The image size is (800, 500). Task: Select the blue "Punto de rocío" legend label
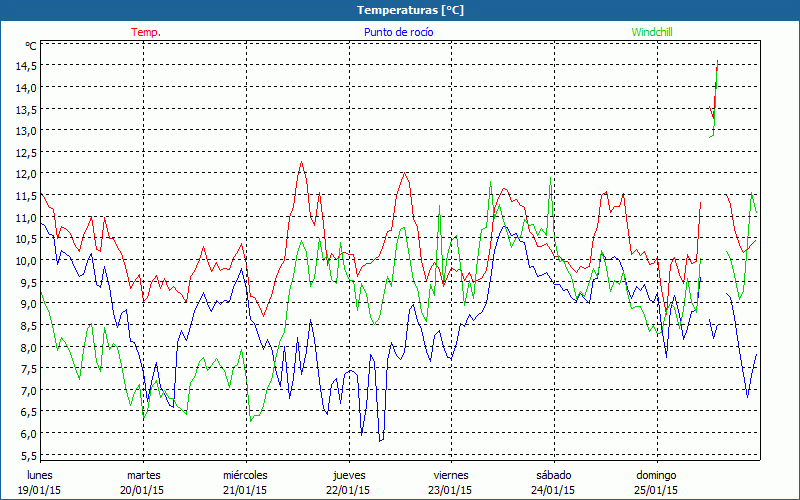pyautogui.click(x=398, y=32)
